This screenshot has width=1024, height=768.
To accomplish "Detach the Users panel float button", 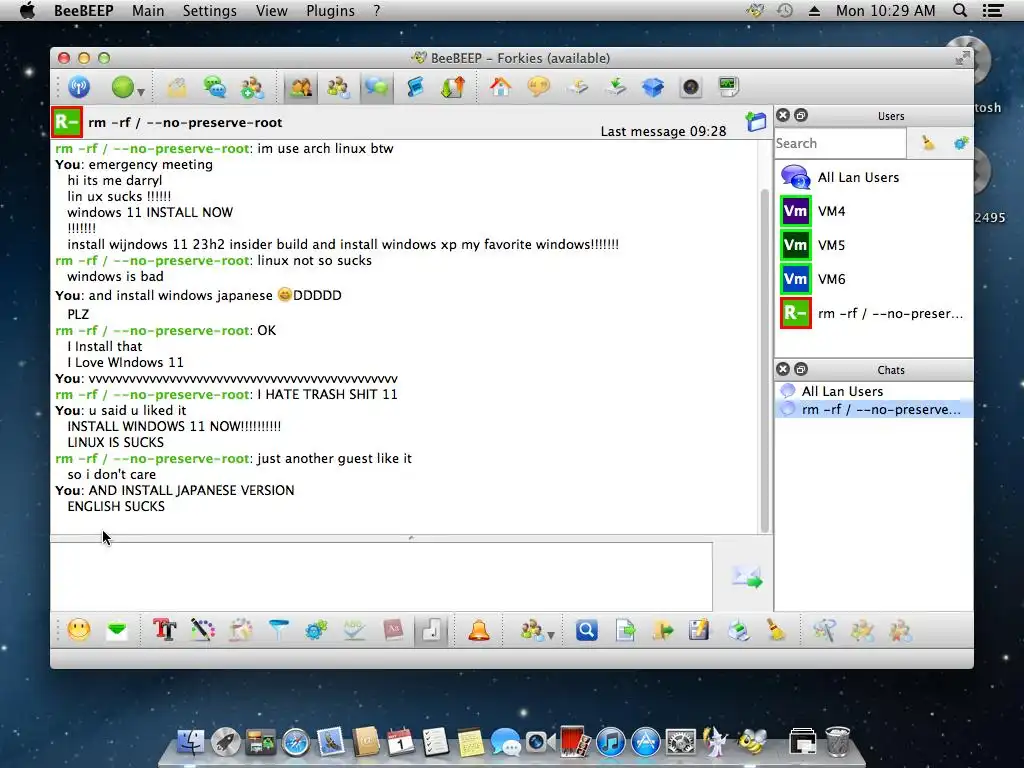I will click(x=801, y=116).
